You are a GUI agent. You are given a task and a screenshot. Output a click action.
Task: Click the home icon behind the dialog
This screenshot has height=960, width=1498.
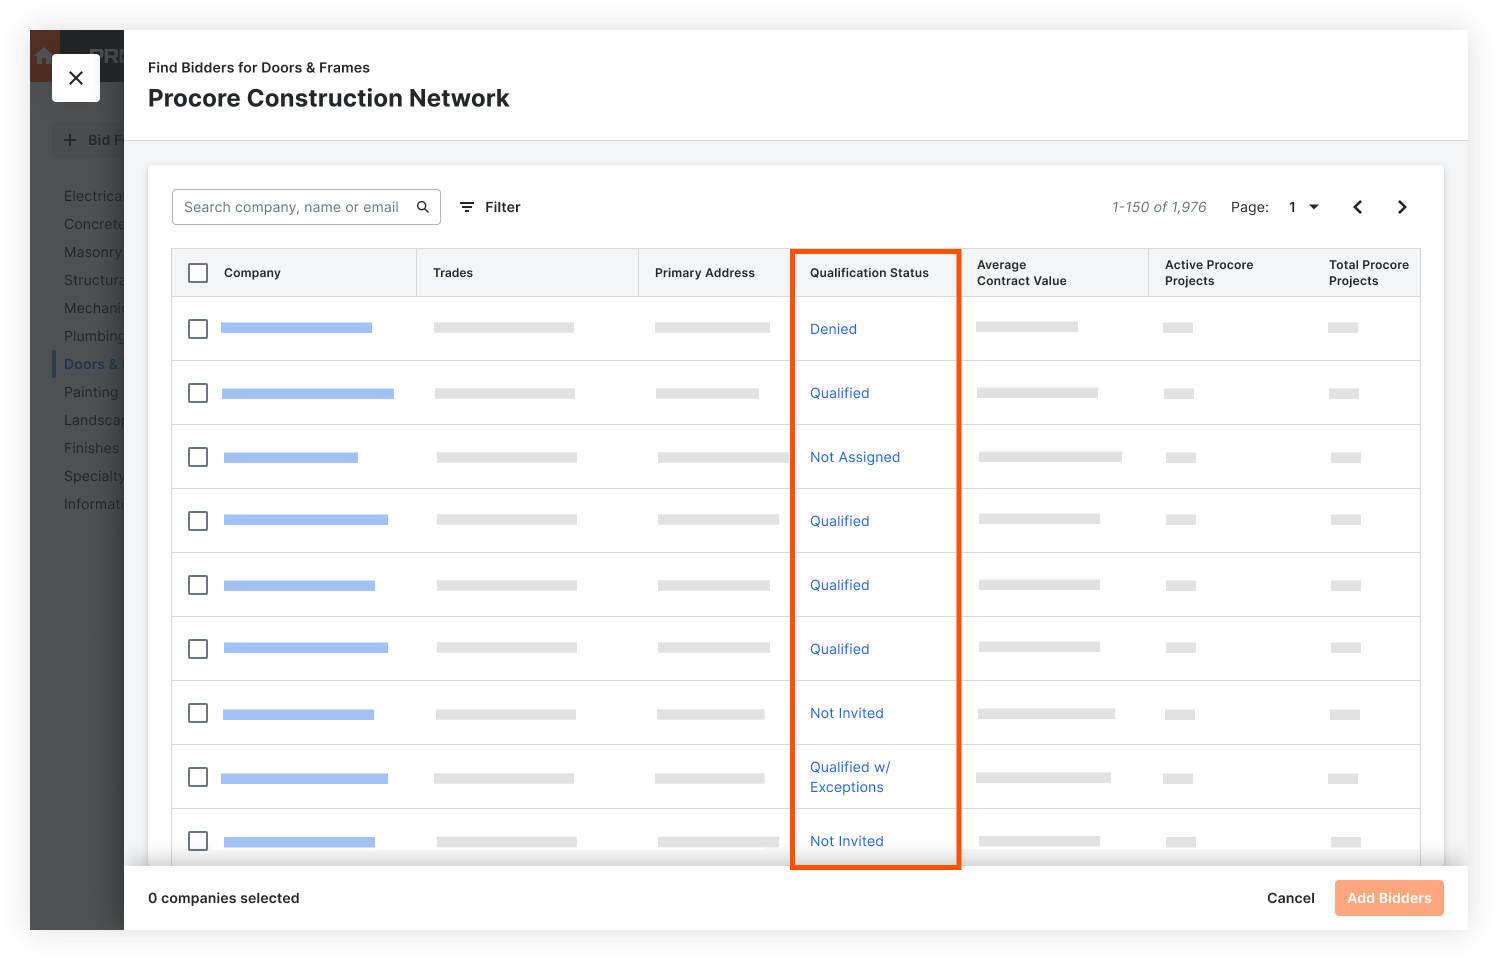point(44,56)
